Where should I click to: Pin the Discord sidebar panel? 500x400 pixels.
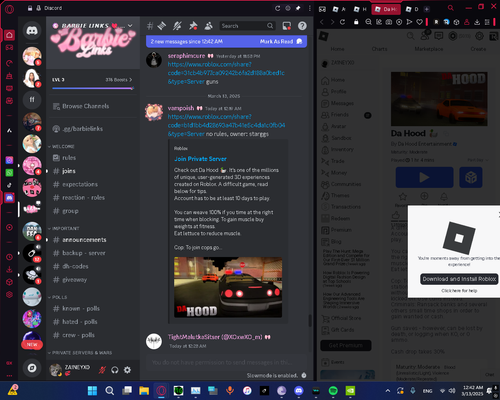click(298, 8)
